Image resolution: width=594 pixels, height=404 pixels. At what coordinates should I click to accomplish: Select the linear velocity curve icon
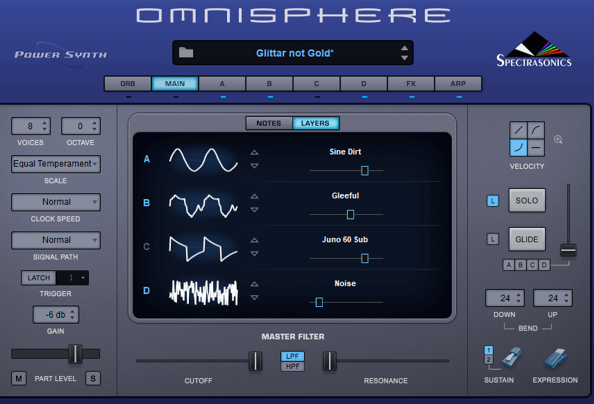click(518, 130)
